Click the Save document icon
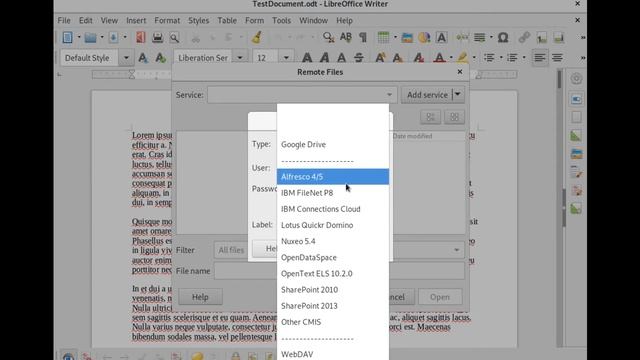The height and width of the screenshot is (360, 640). pyautogui.click(x=113, y=38)
